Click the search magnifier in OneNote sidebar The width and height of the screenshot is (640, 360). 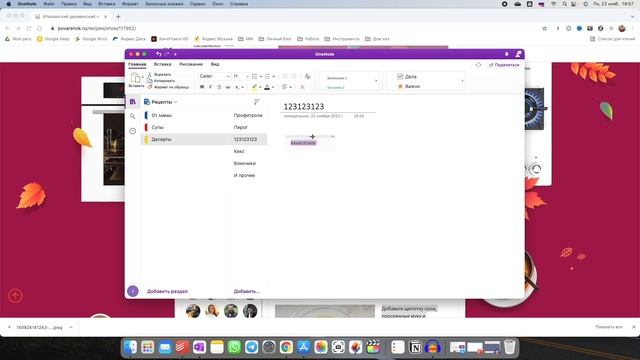pos(133,116)
